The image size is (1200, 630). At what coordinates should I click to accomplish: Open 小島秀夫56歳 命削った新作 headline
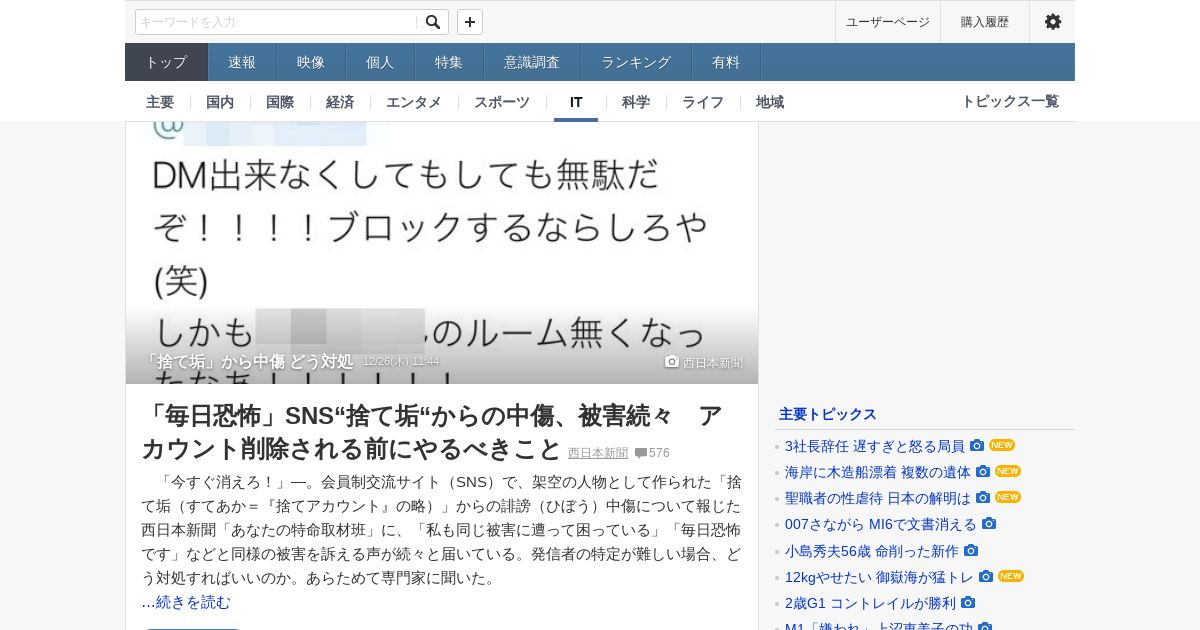point(872,551)
